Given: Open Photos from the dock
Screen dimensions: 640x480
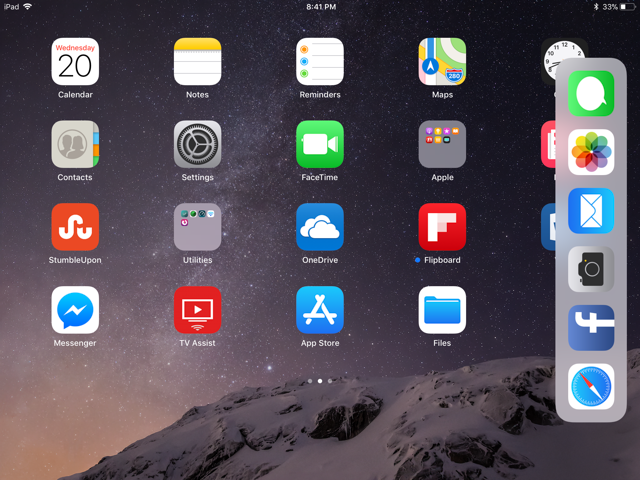Looking at the screenshot, I should pos(591,152).
